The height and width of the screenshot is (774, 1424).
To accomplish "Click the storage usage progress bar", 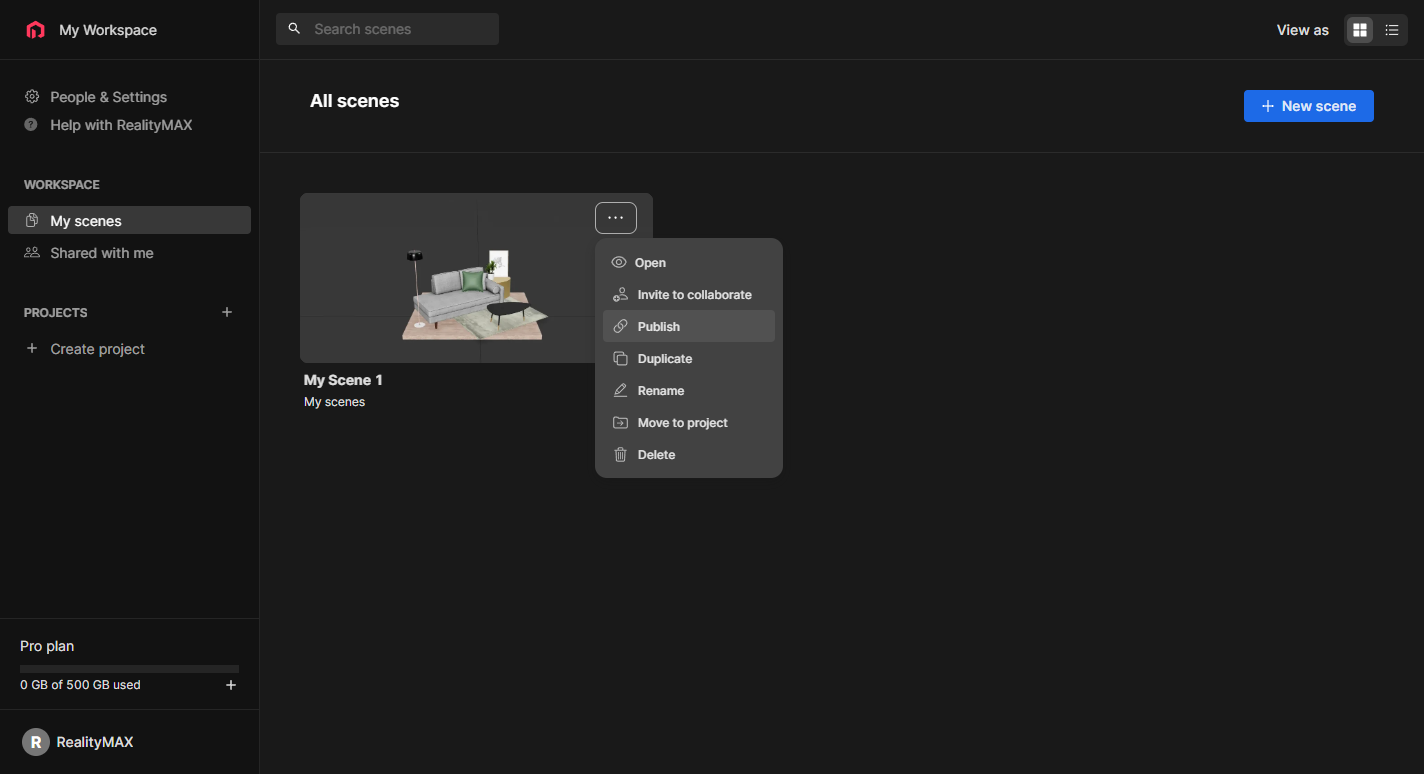I will 129,667.
